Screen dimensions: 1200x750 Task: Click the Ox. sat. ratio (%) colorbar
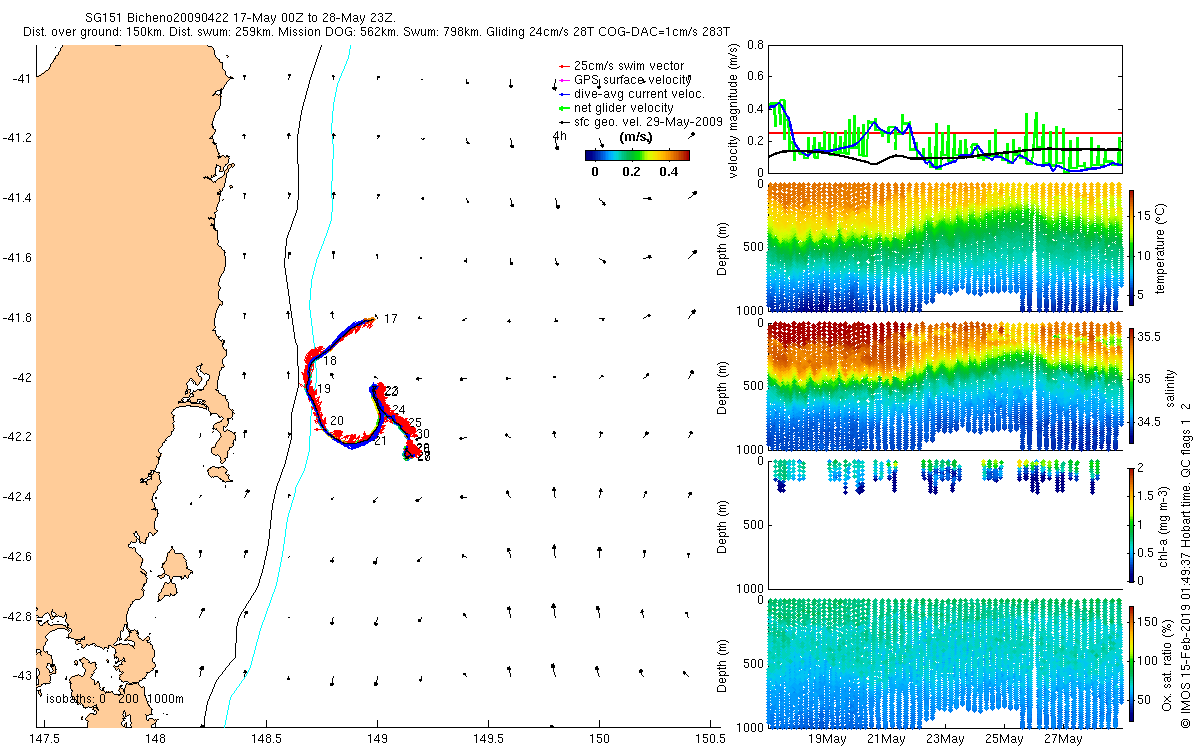point(1132,662)
